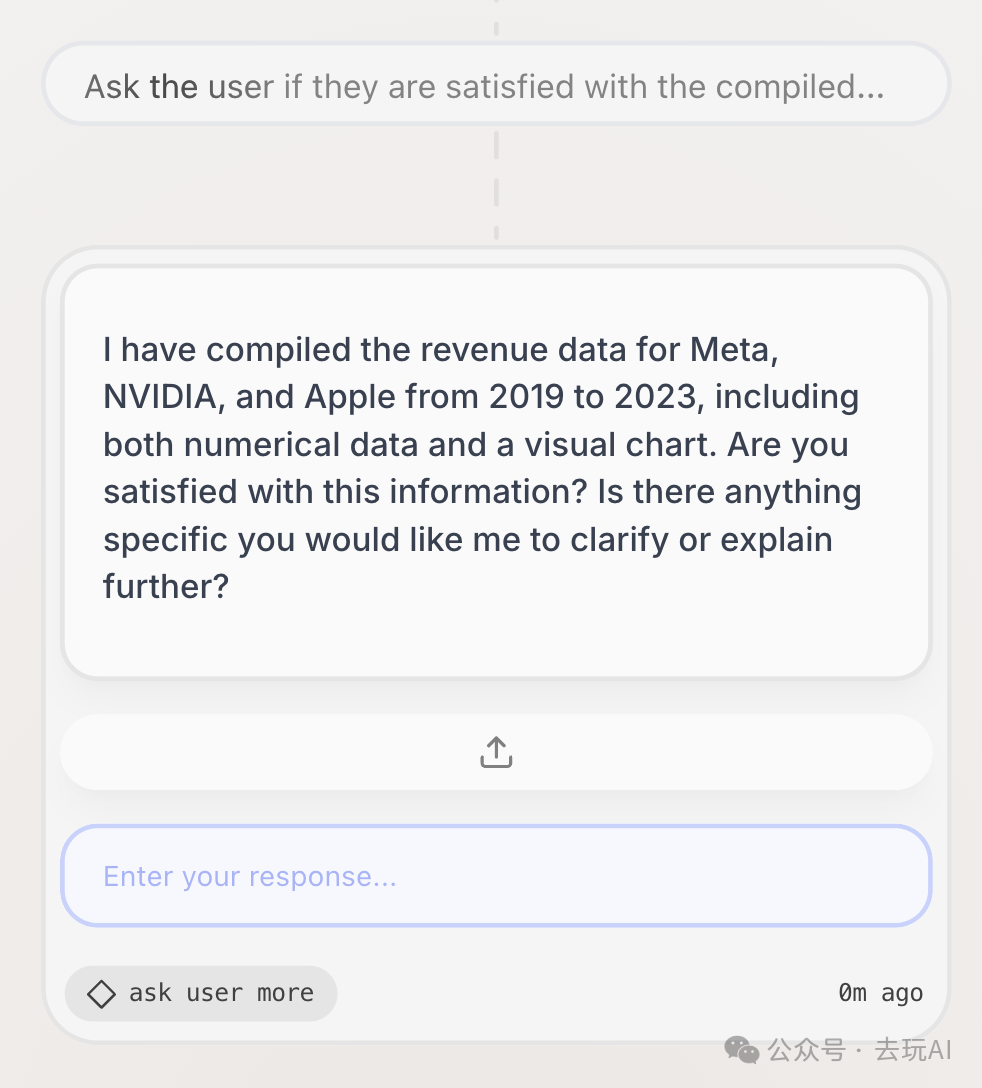Click the word further? ending the message
This screenshot has width=982, height=1088.
pyautogui.click(x=166, y=586)
